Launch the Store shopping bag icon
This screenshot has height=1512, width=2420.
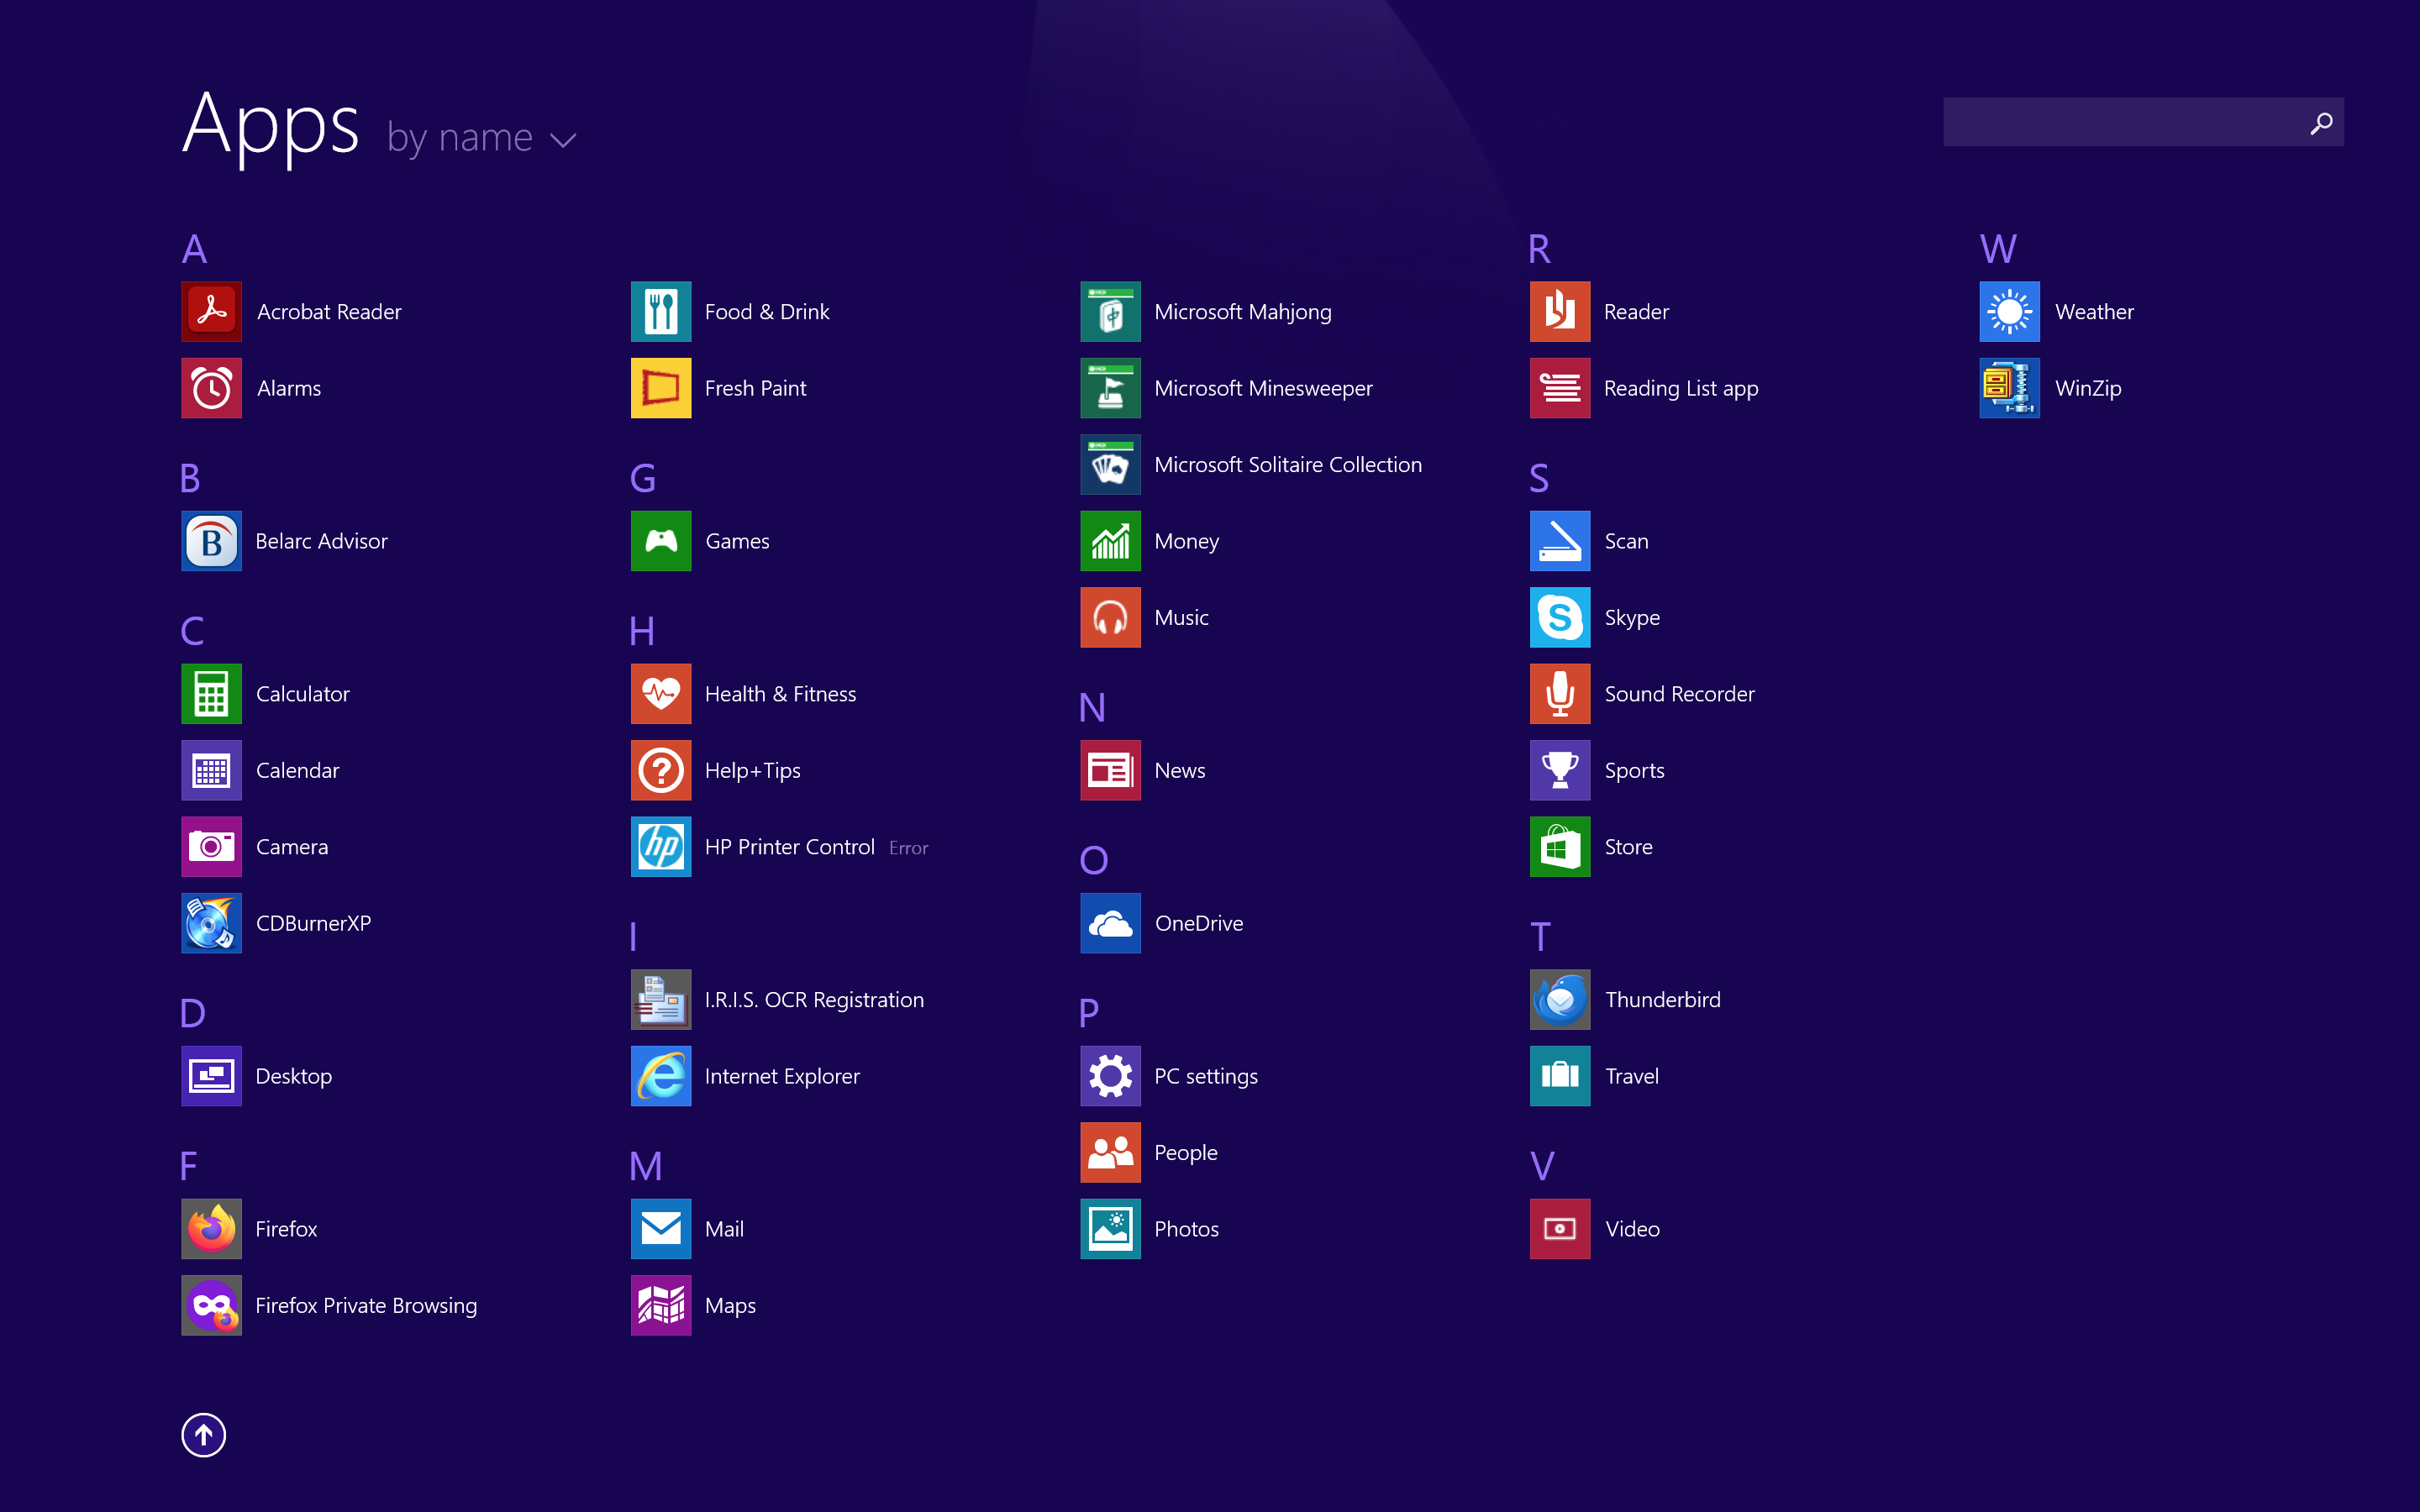point(1560,847)
